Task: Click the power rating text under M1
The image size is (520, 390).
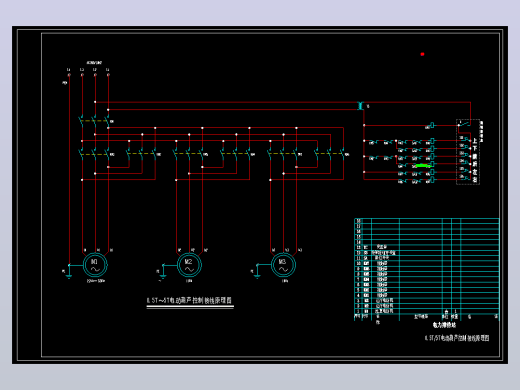Action: click(96, 281)
